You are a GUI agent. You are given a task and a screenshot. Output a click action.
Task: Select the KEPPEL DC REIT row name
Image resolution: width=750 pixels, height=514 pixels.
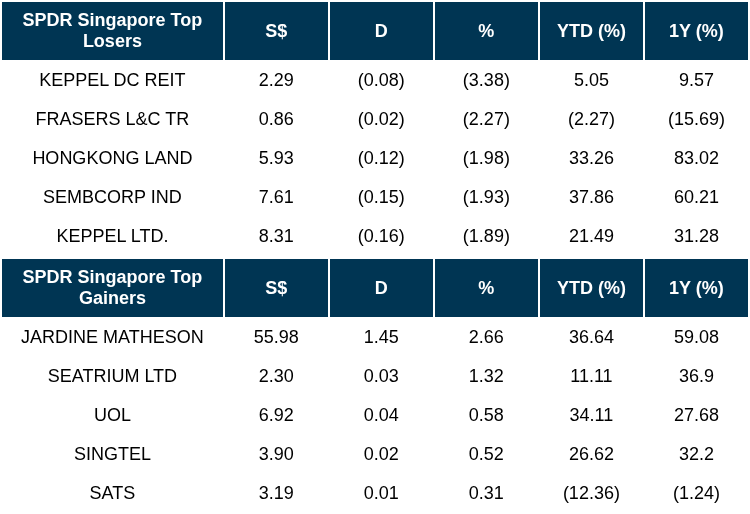pyautogui.click(x=112, y=80)
